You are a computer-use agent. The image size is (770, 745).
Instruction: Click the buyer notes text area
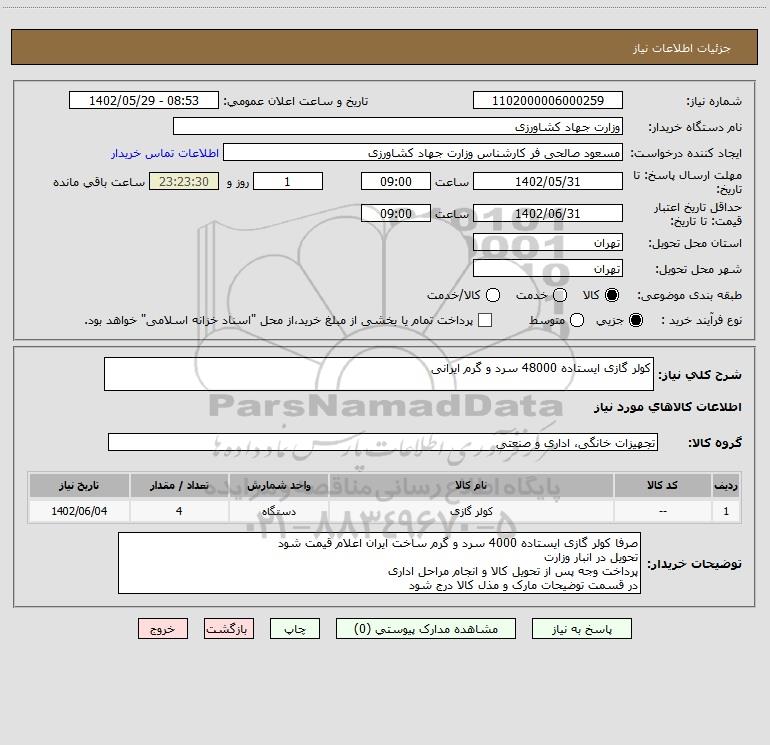(x=379, y=563)
